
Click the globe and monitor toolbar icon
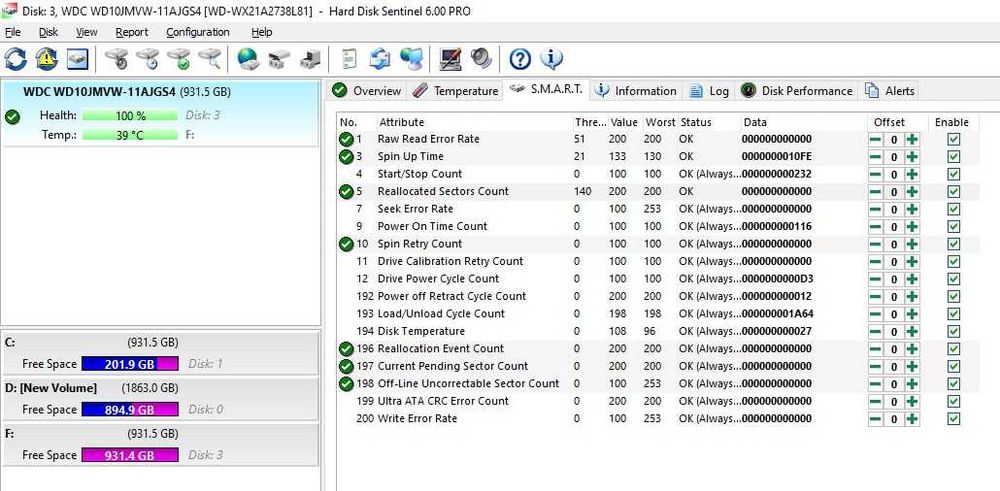(x=411, y=59)
